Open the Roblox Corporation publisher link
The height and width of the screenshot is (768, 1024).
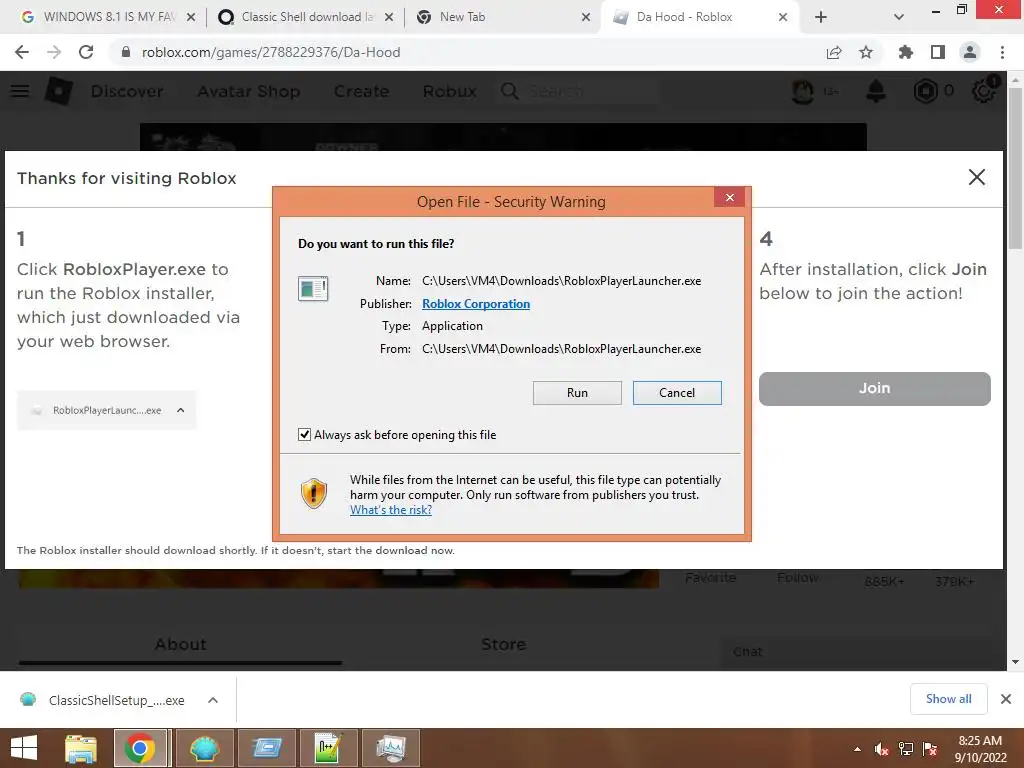(x=475, y=304)
